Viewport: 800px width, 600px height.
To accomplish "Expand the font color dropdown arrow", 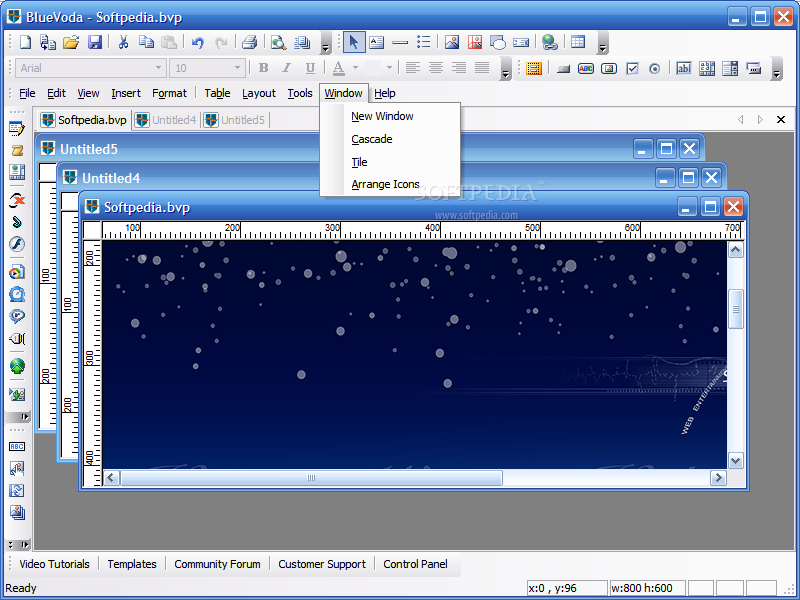I will (355, 68).
